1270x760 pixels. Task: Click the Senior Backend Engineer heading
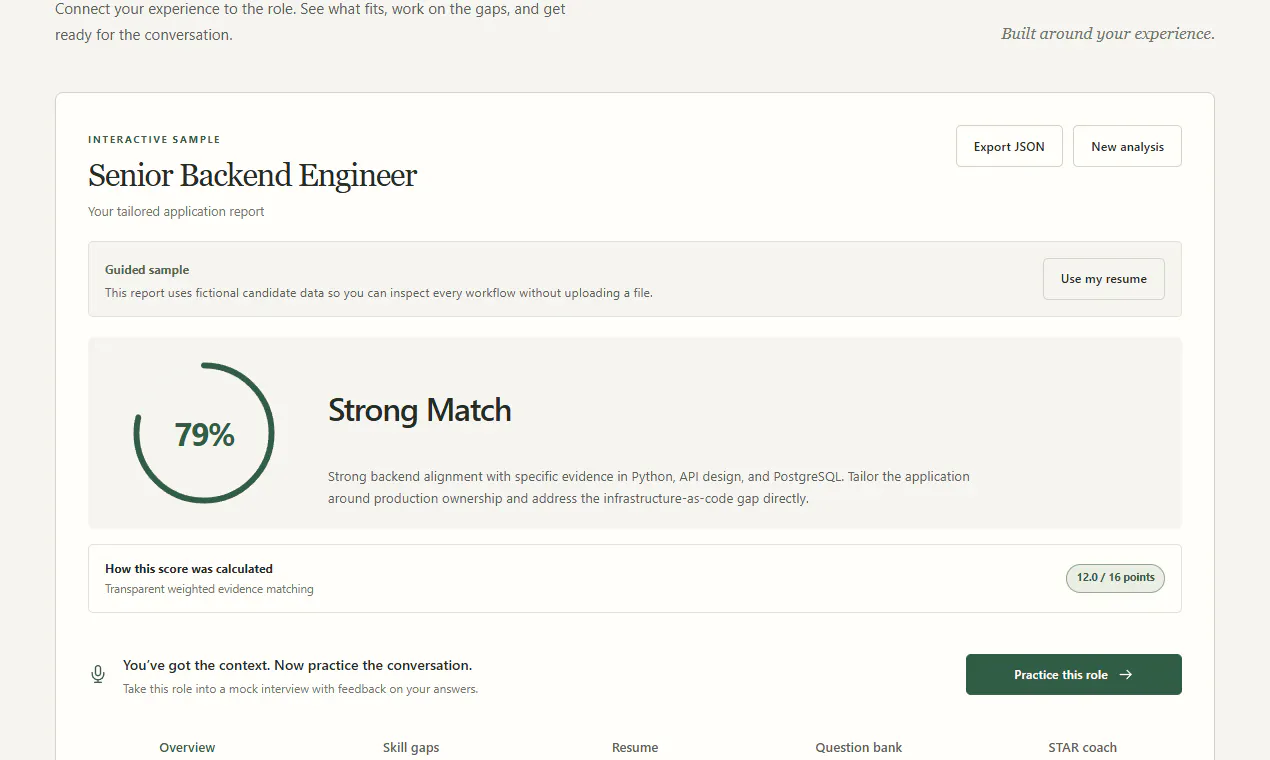point(252,176)
